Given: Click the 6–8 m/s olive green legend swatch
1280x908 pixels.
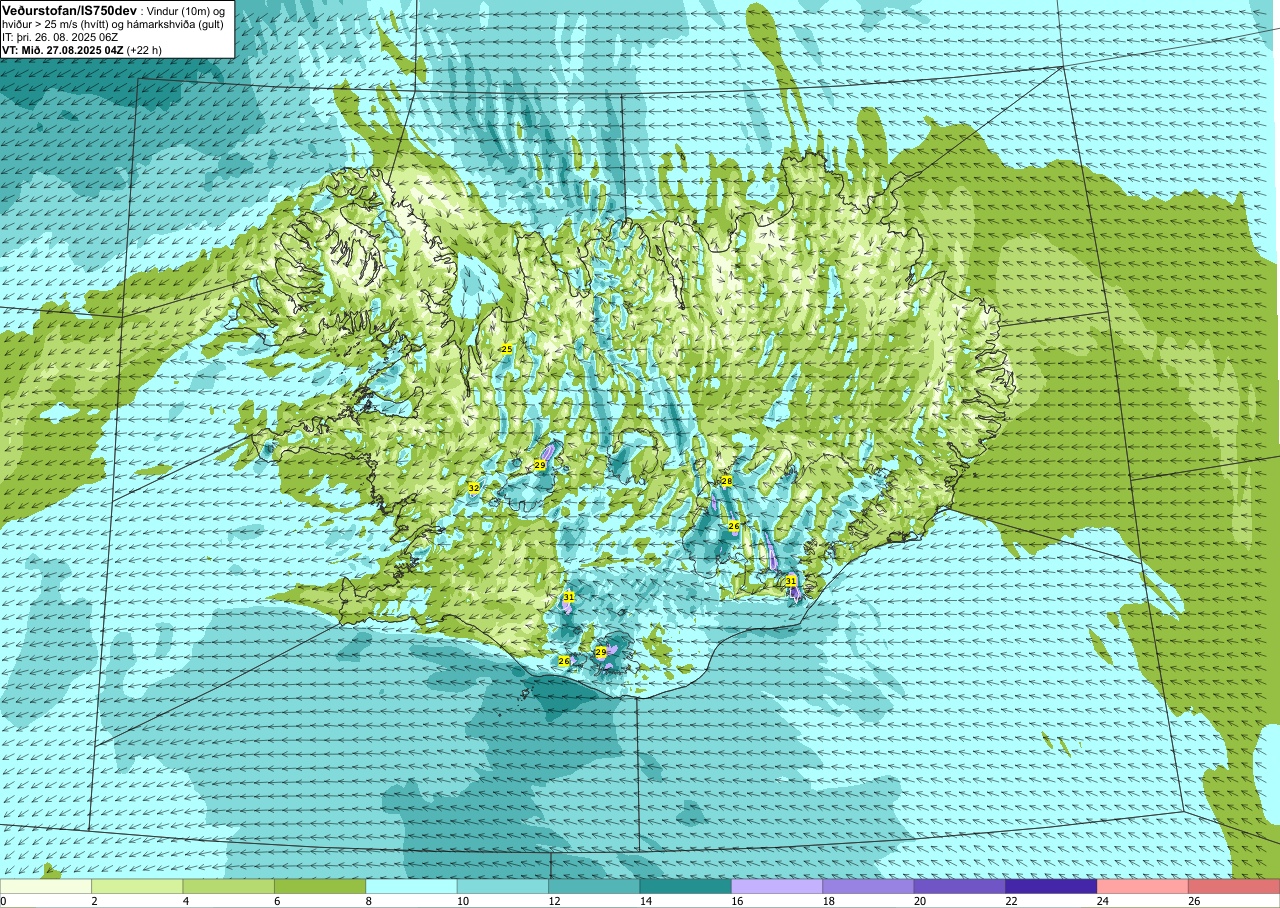Looking at the screenshot, I should 320,887.
